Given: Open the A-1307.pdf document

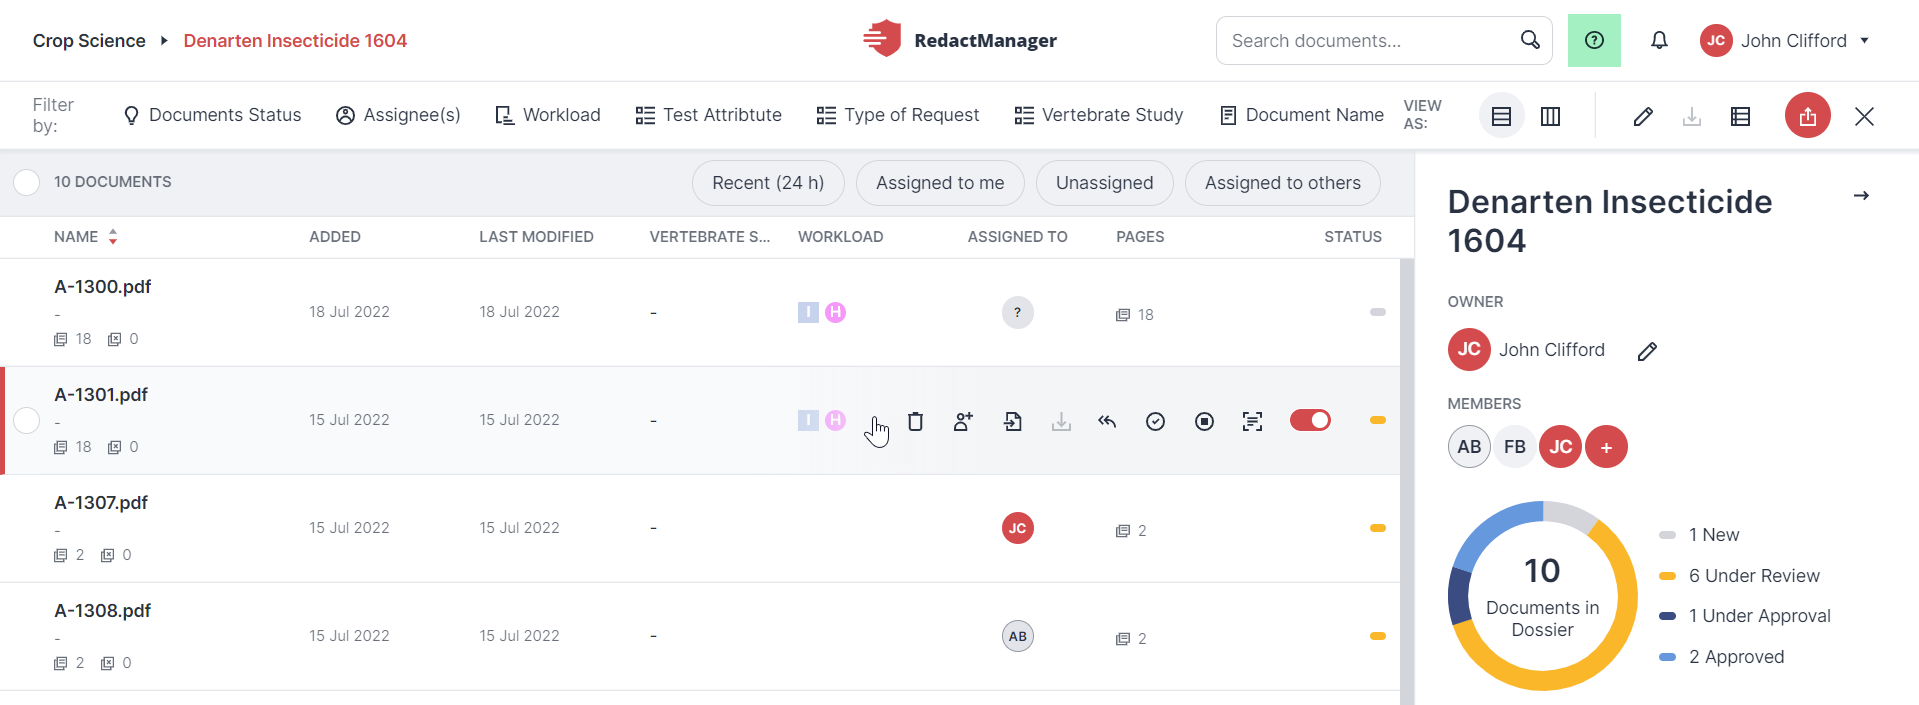Looking at the screenshot, I should coord(101,503).
